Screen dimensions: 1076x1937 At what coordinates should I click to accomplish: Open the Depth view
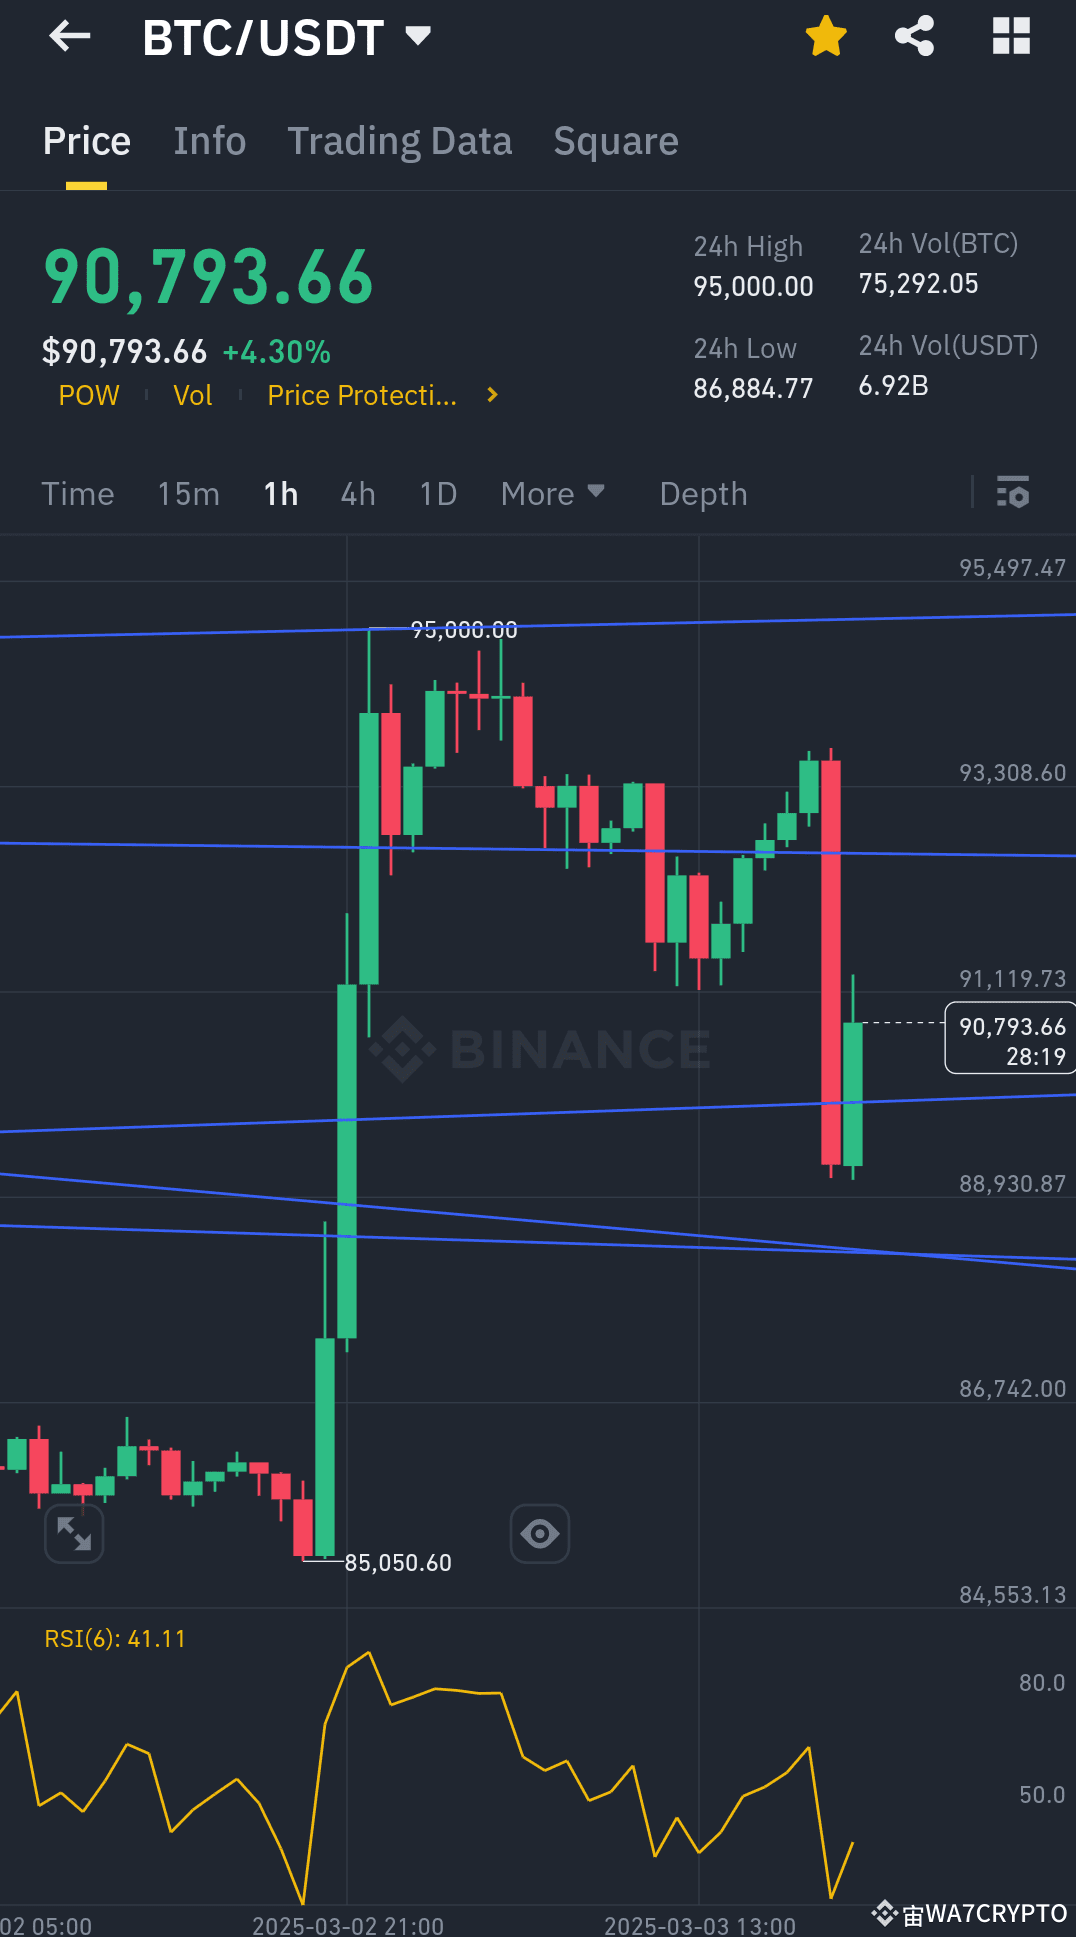(703, 493)
